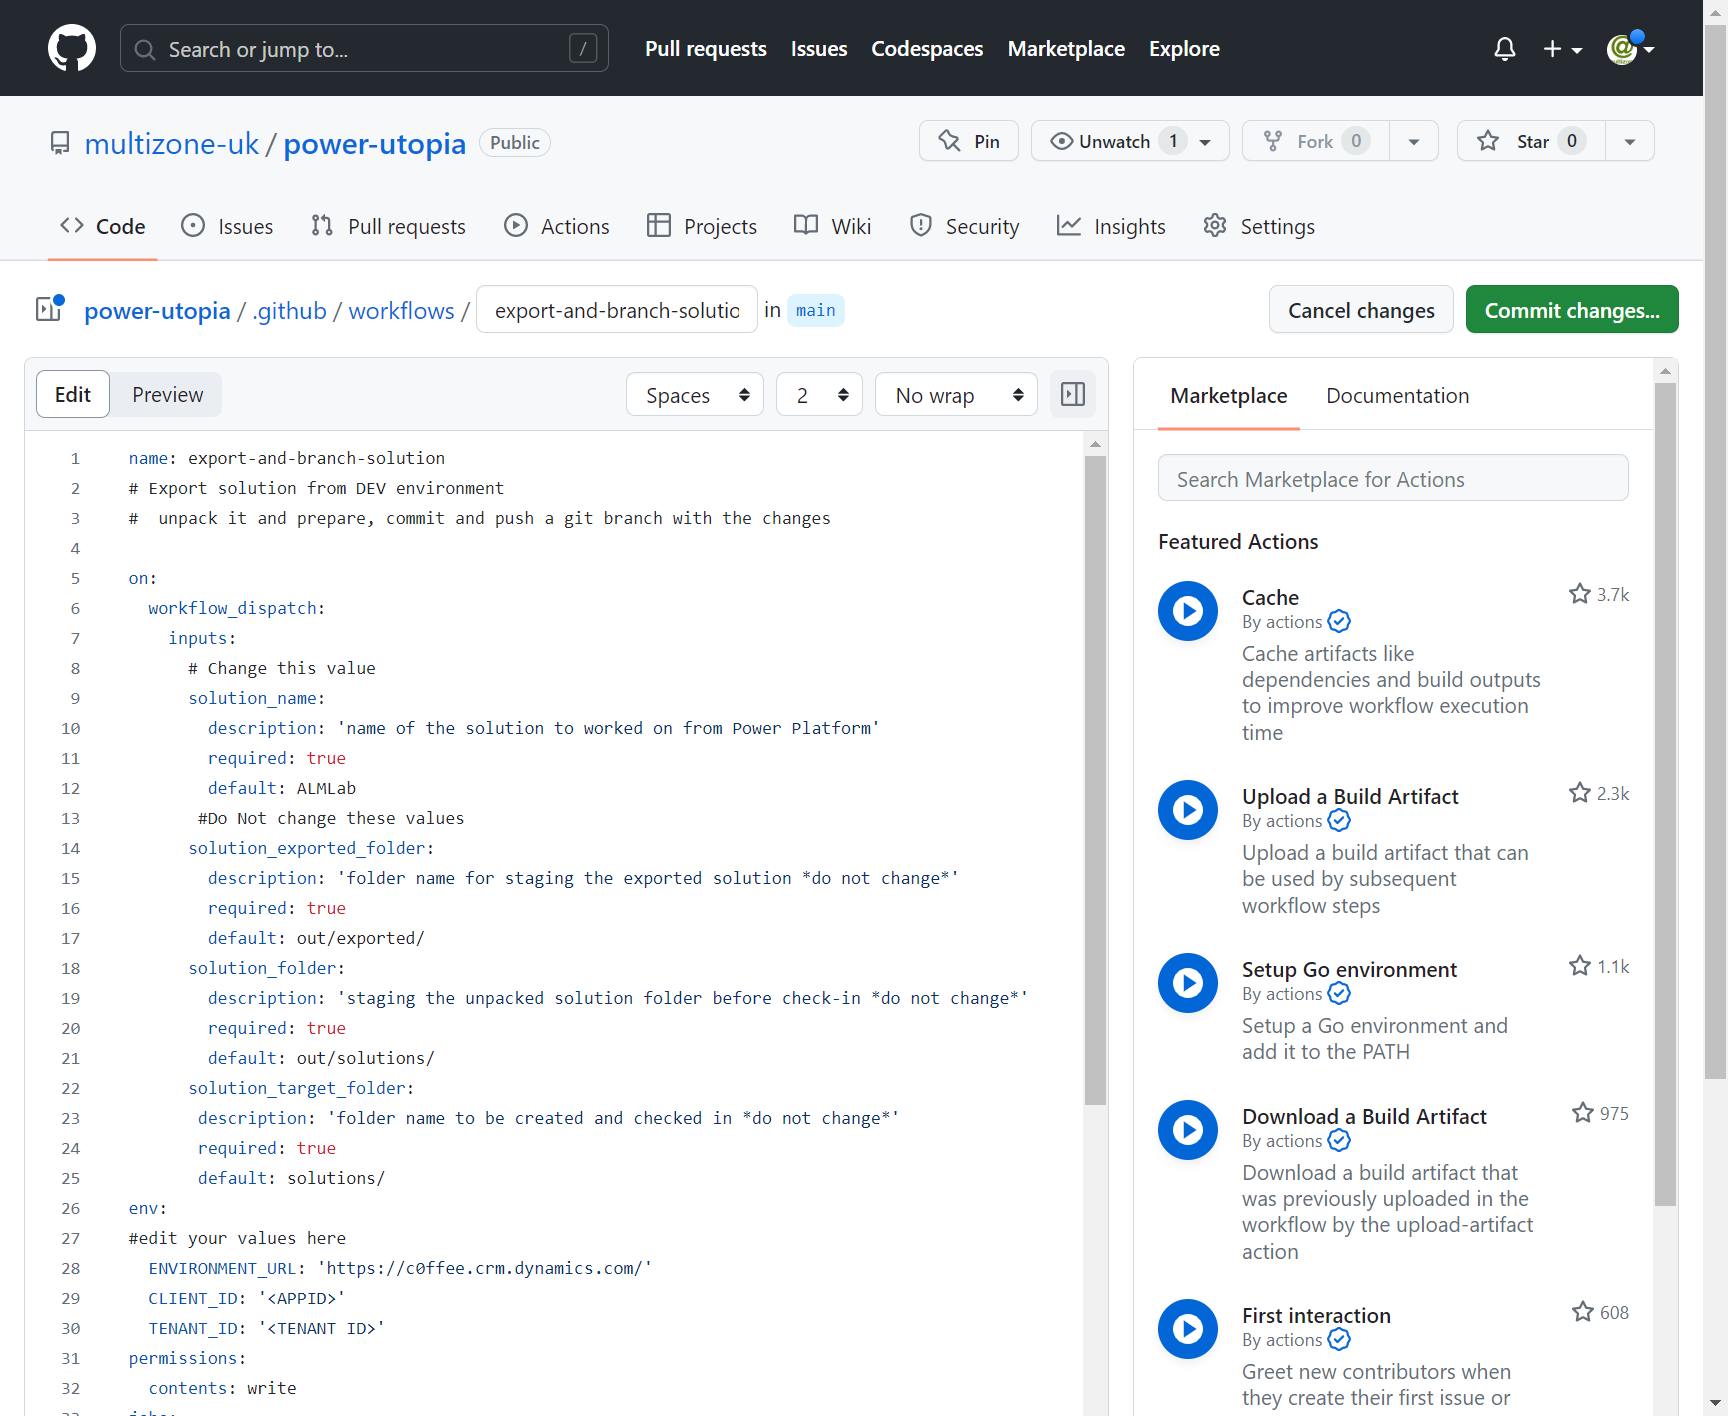Open the workflows breadcrumb link

400,311
